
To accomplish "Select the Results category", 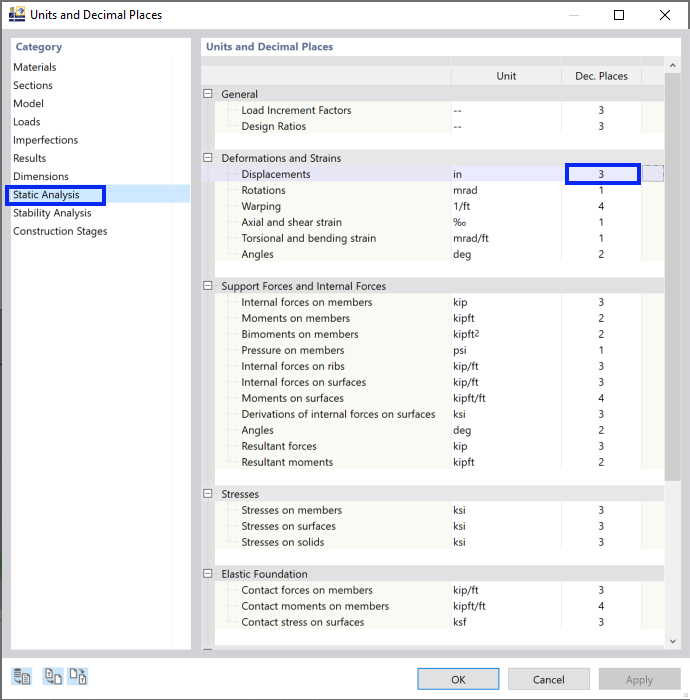I will [x=29, y=158].
